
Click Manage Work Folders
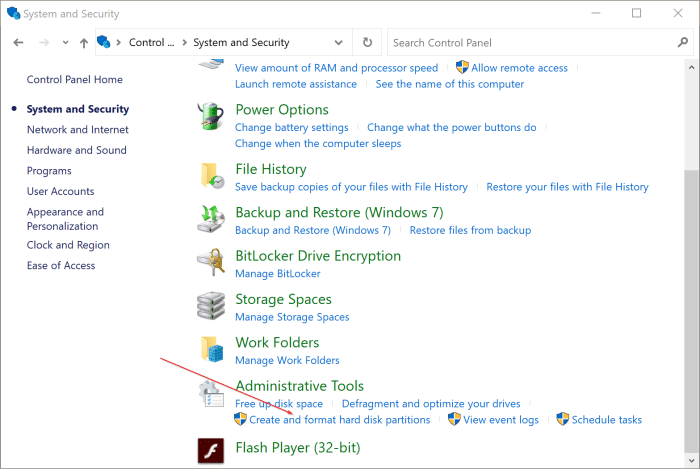click(x=287, y=360)
